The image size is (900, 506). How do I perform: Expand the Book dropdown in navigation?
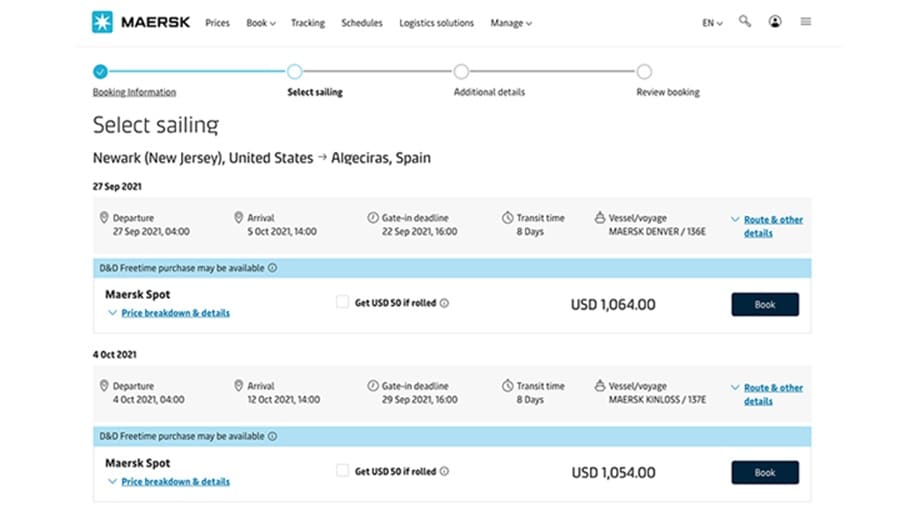pos(261,23)
